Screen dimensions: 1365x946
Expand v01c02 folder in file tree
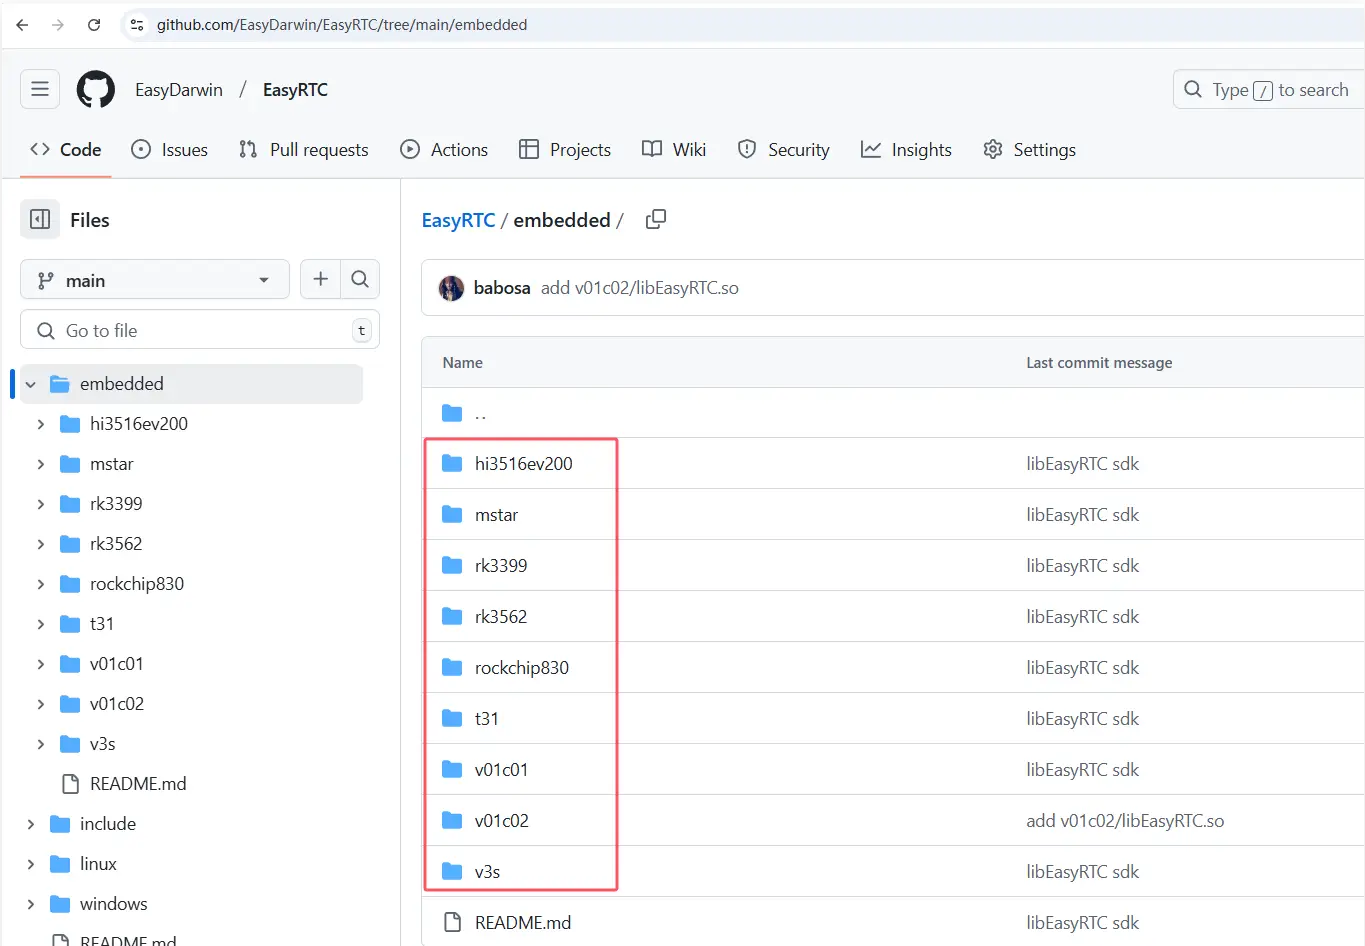click(x=40, y=704)
